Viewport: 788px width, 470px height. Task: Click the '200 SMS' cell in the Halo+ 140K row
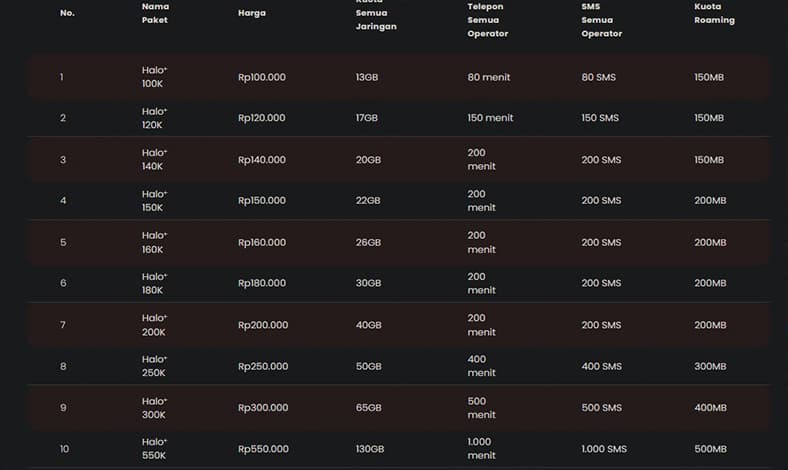click(x=602, y=160)
